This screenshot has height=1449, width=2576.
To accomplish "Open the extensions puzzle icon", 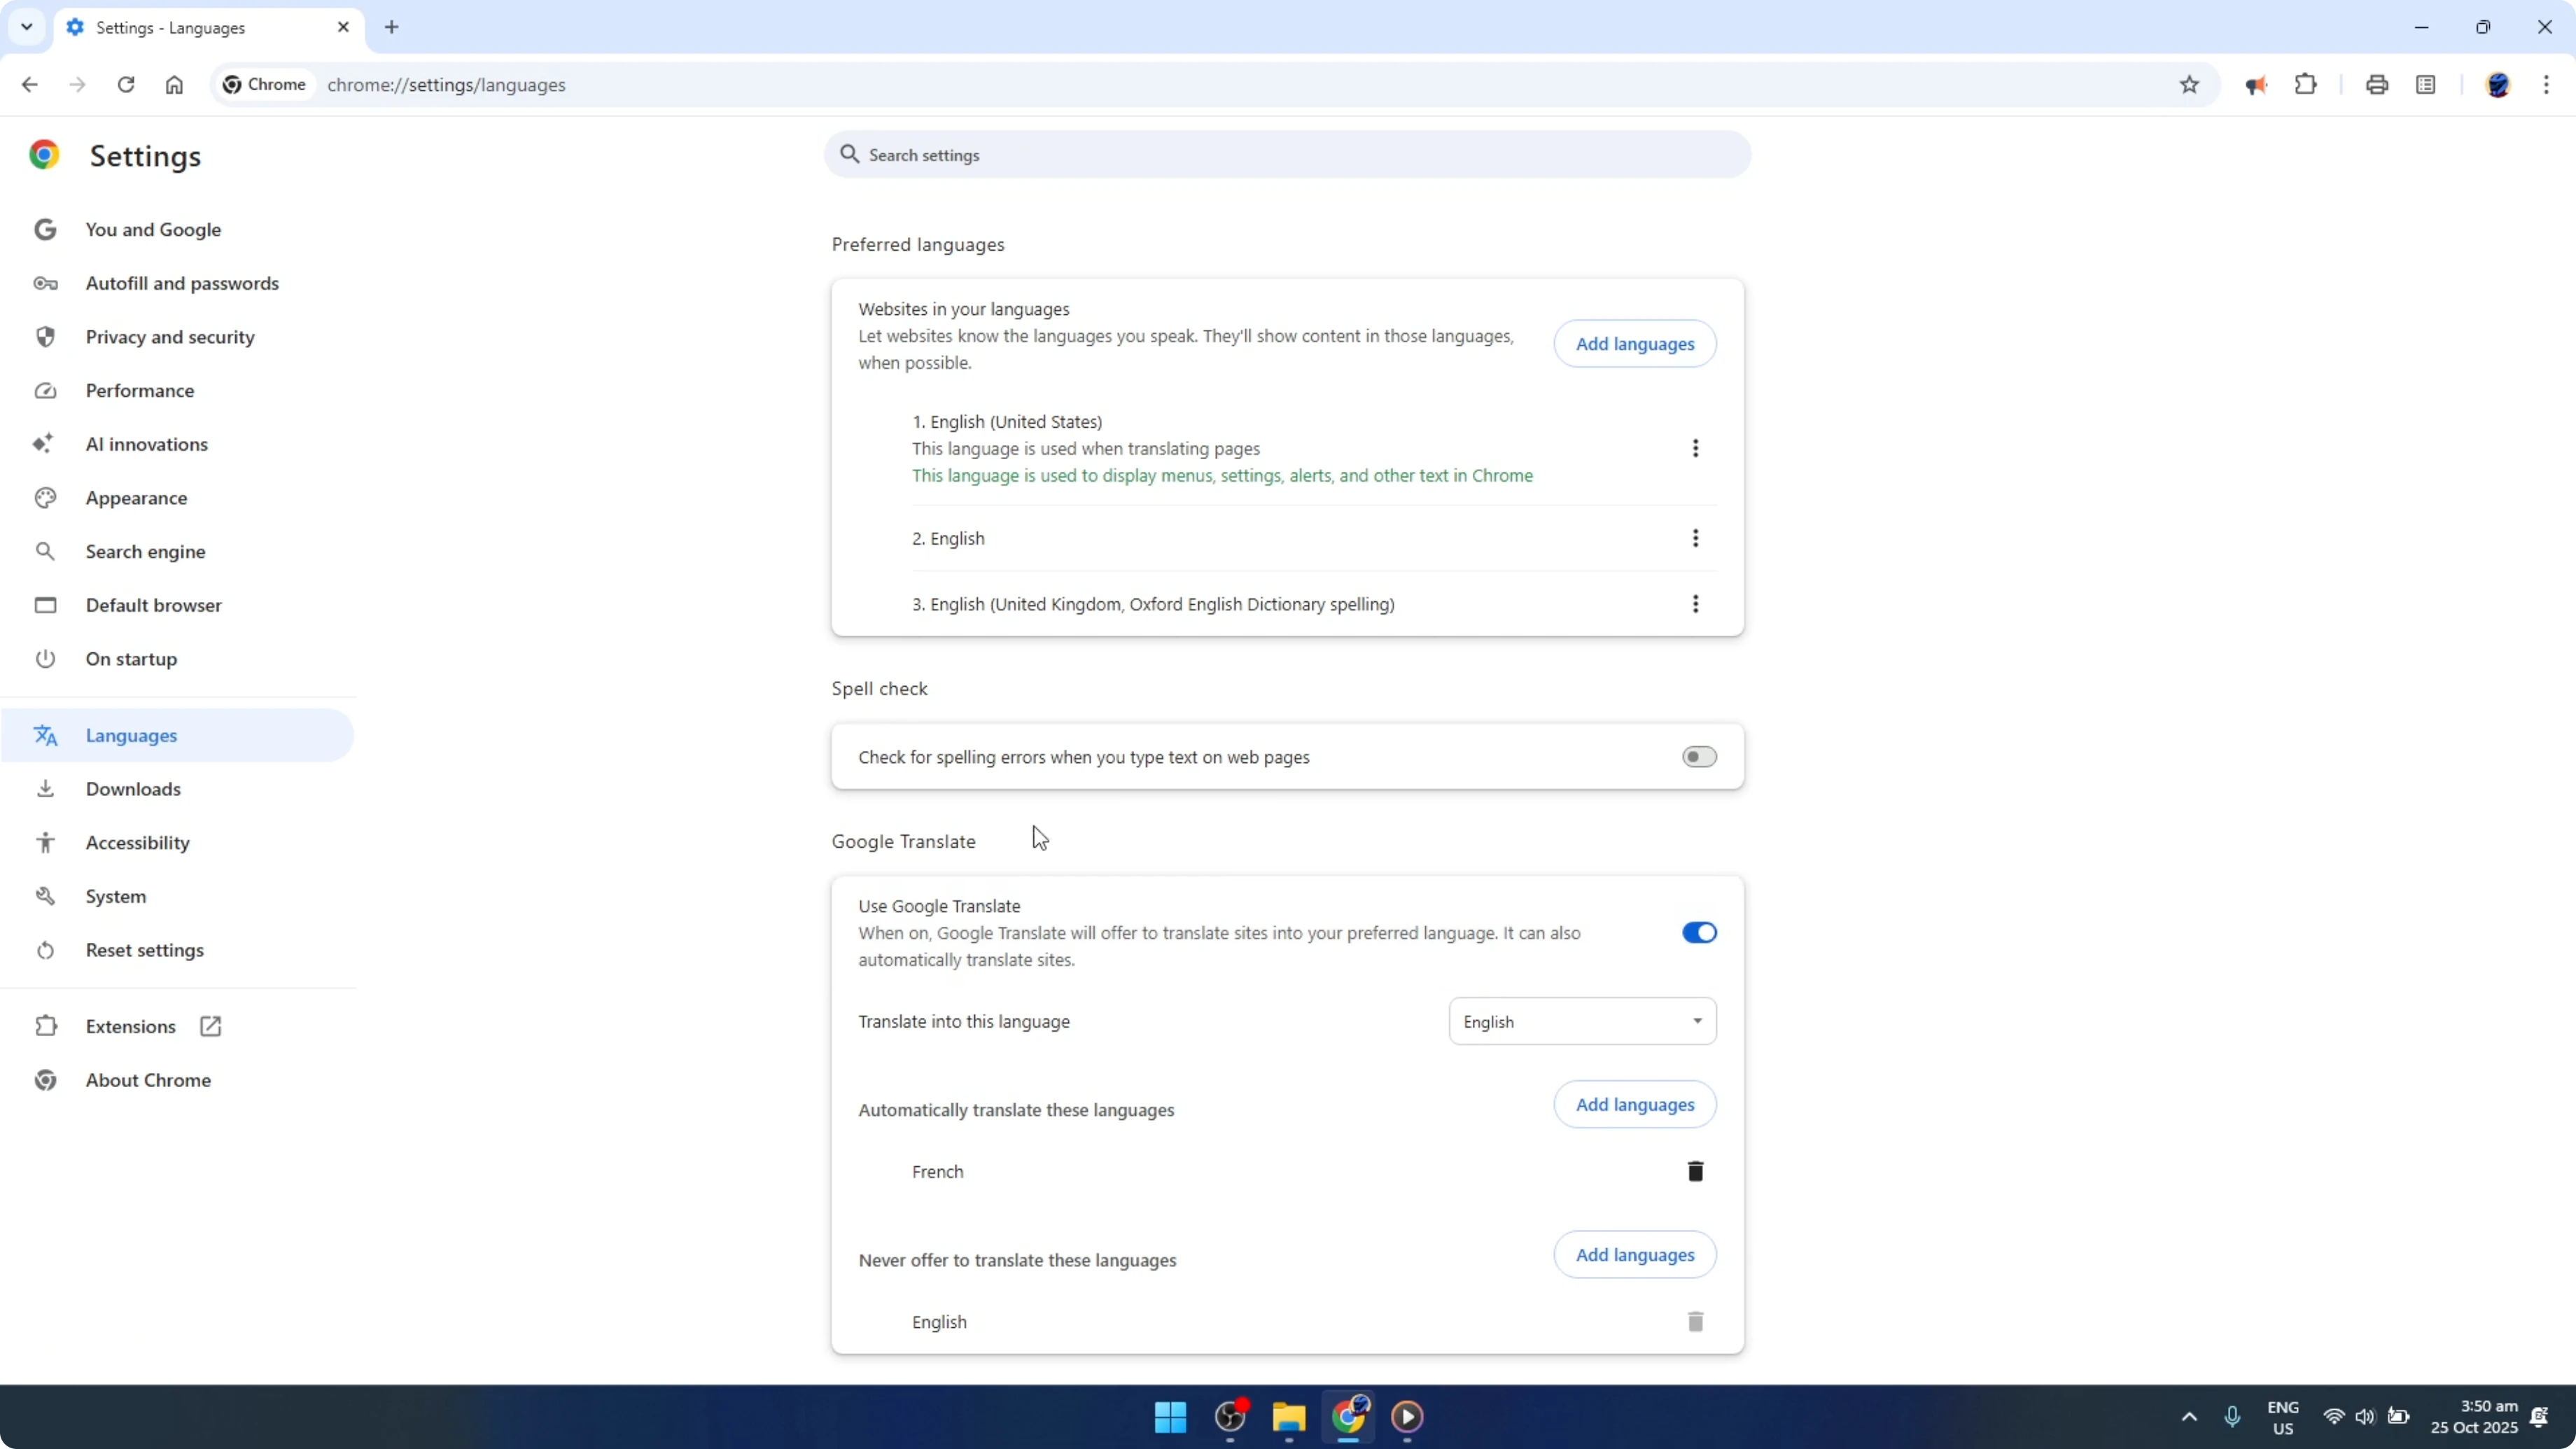I will tap(2305, 84).
